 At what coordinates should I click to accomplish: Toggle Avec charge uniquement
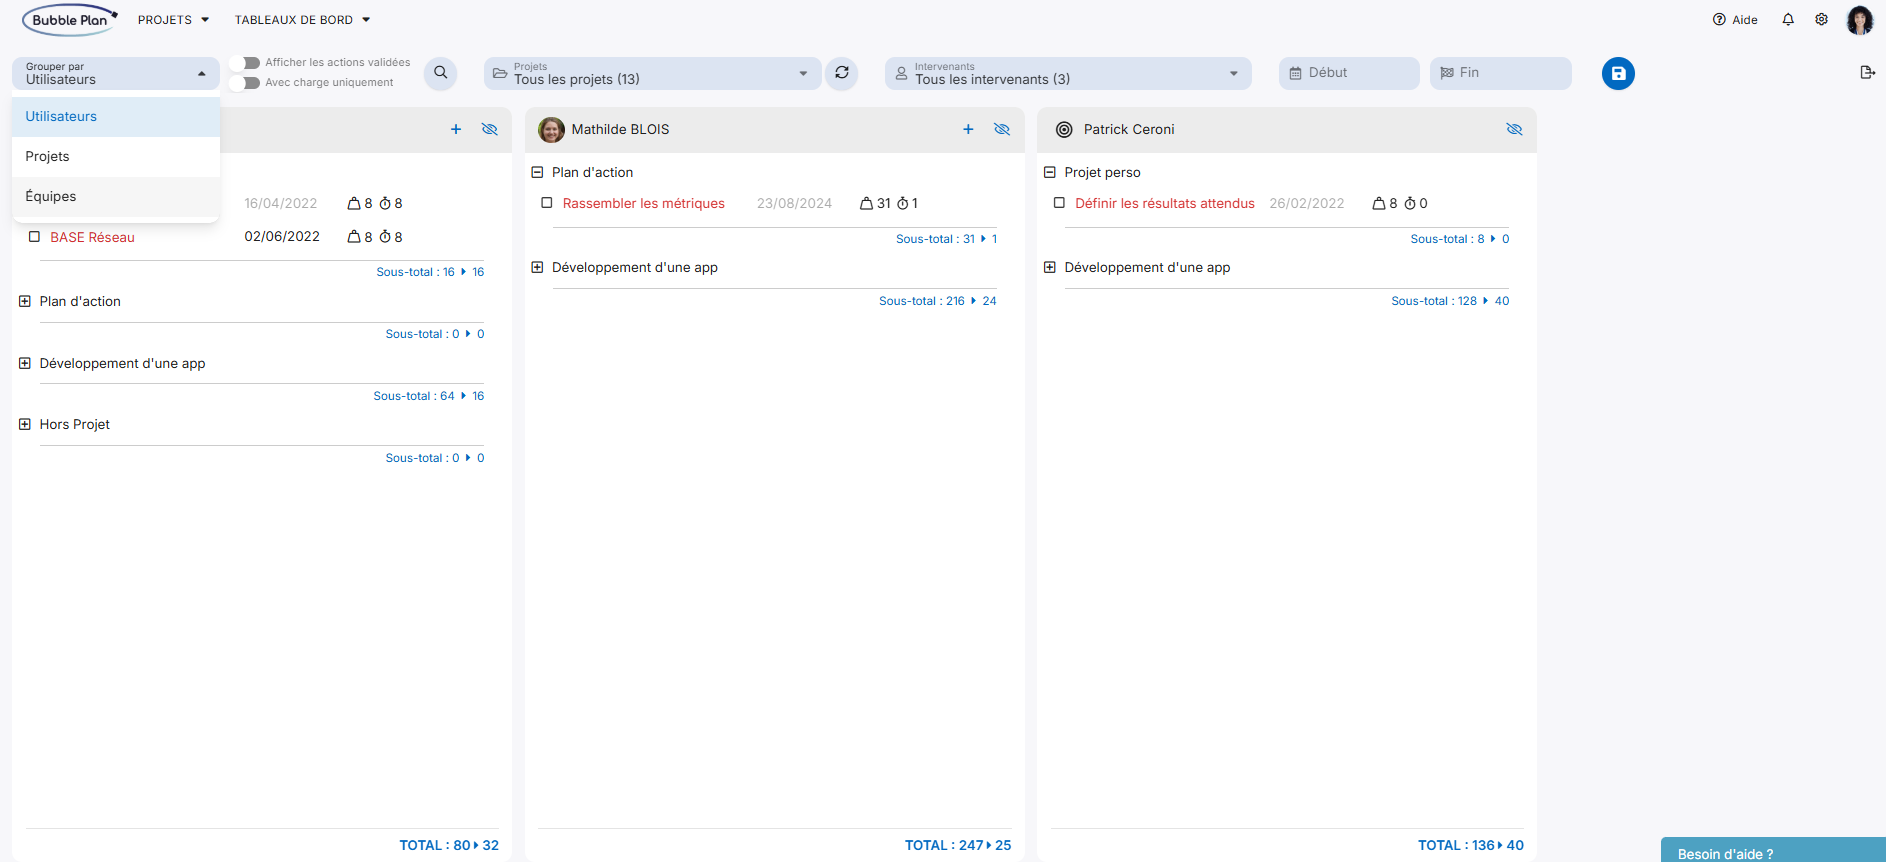click(x=245, y=83)
